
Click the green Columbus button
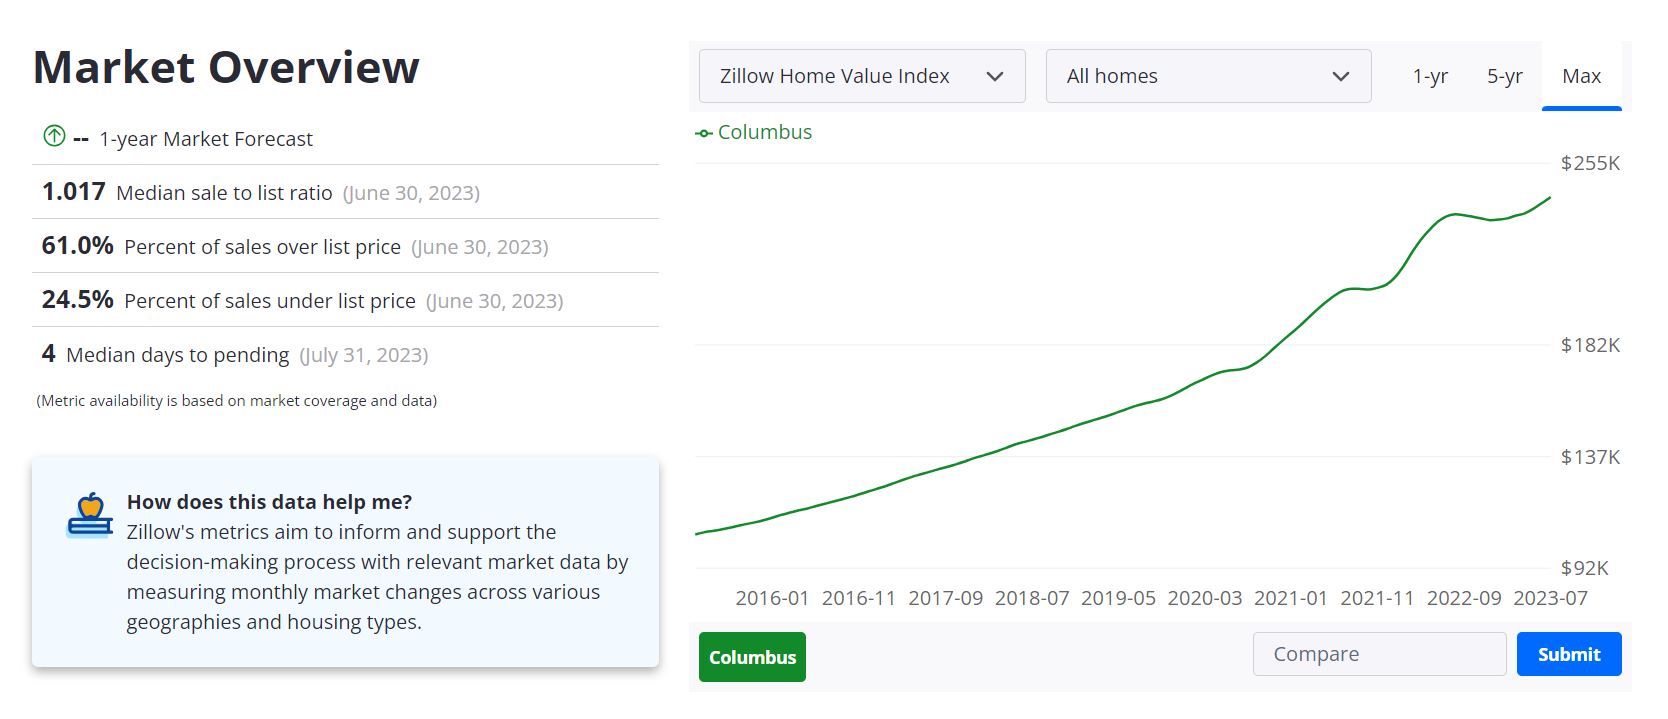pos(752,657)
